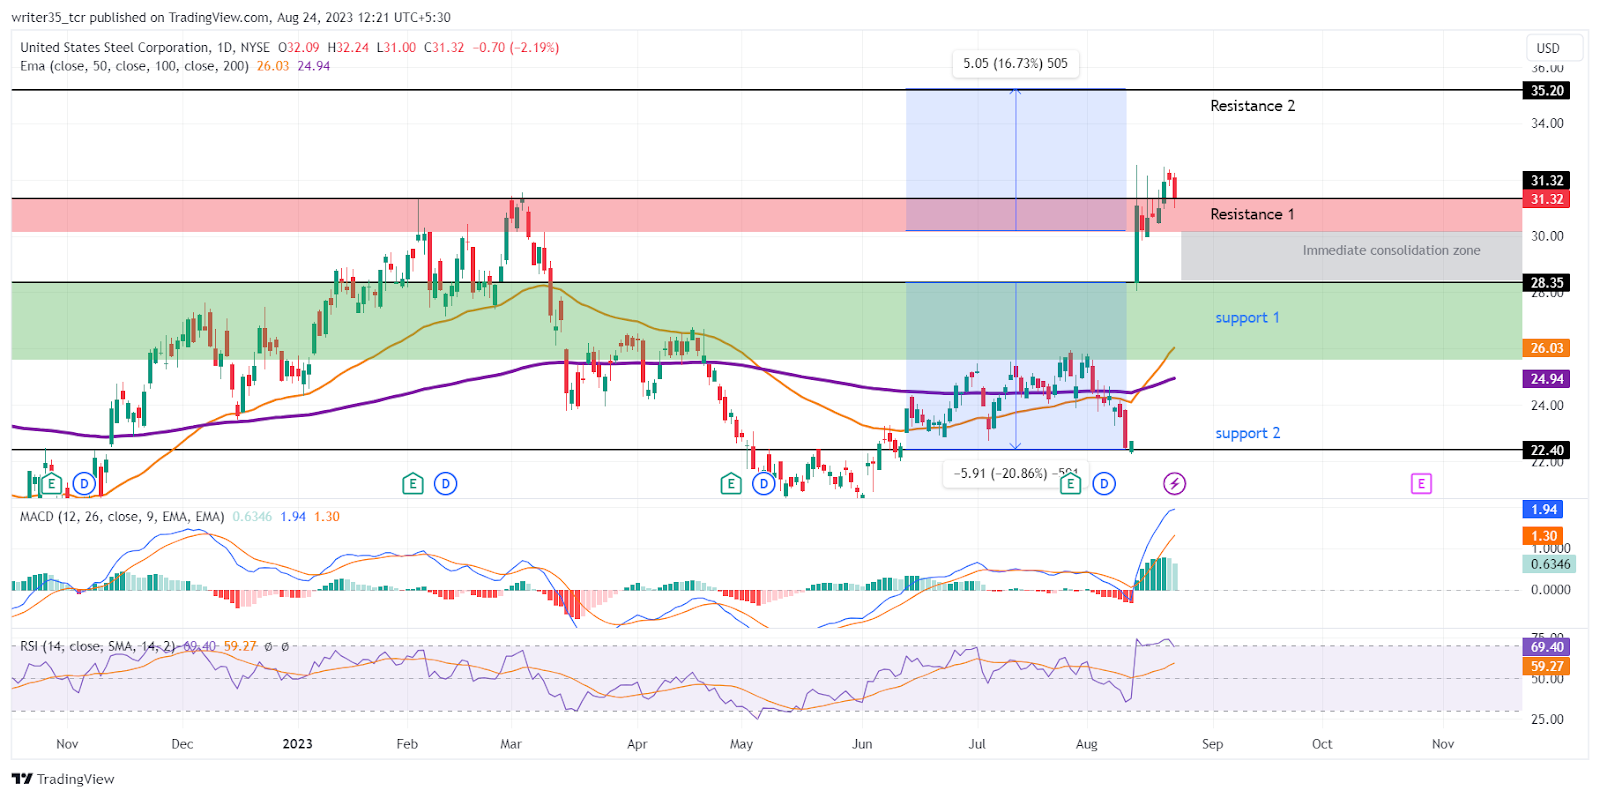Click the 5.05 (16.73%) measurement label
Screen dimensions: 1600x798
(x=1015, y=64)
